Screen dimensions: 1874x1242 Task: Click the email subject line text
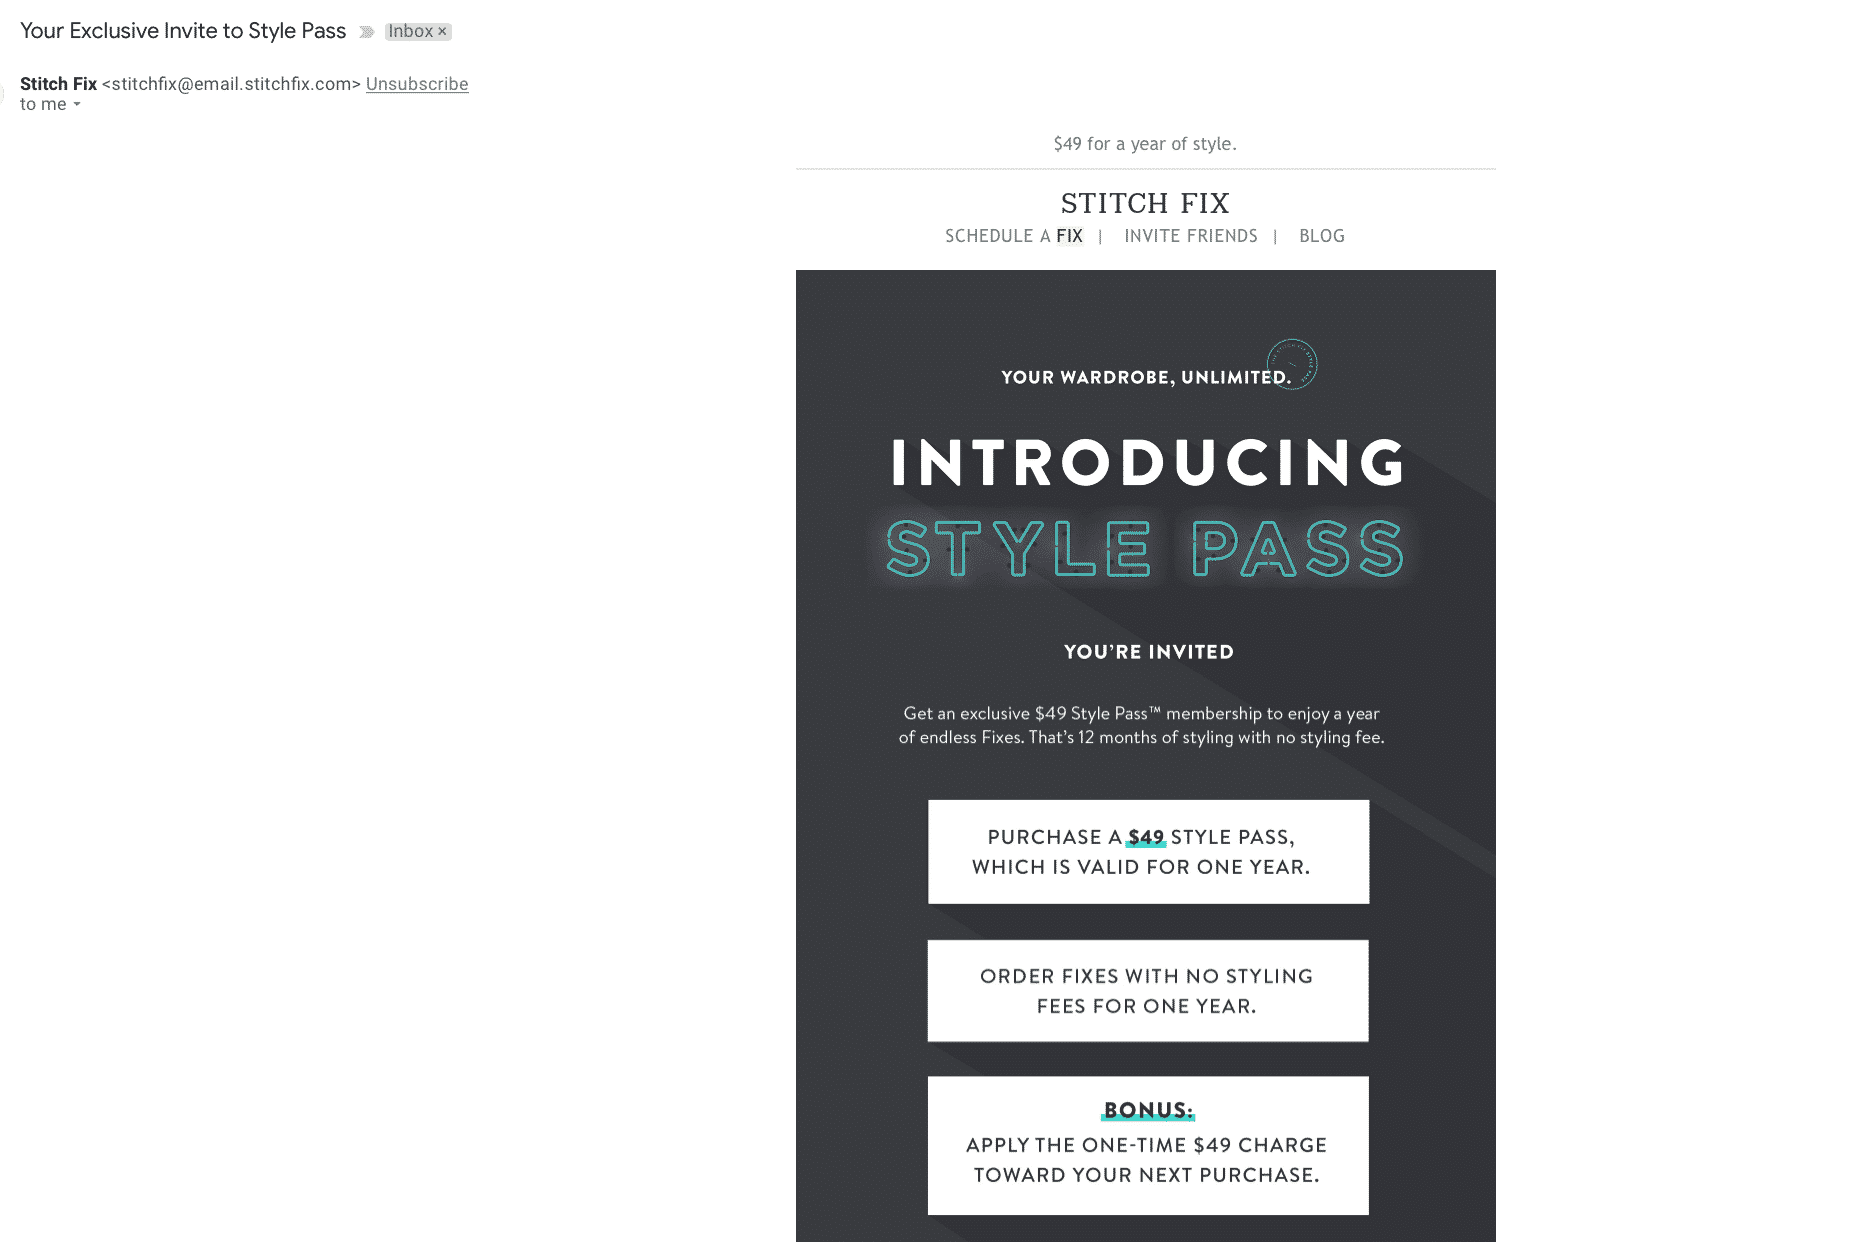coord(183,31)
